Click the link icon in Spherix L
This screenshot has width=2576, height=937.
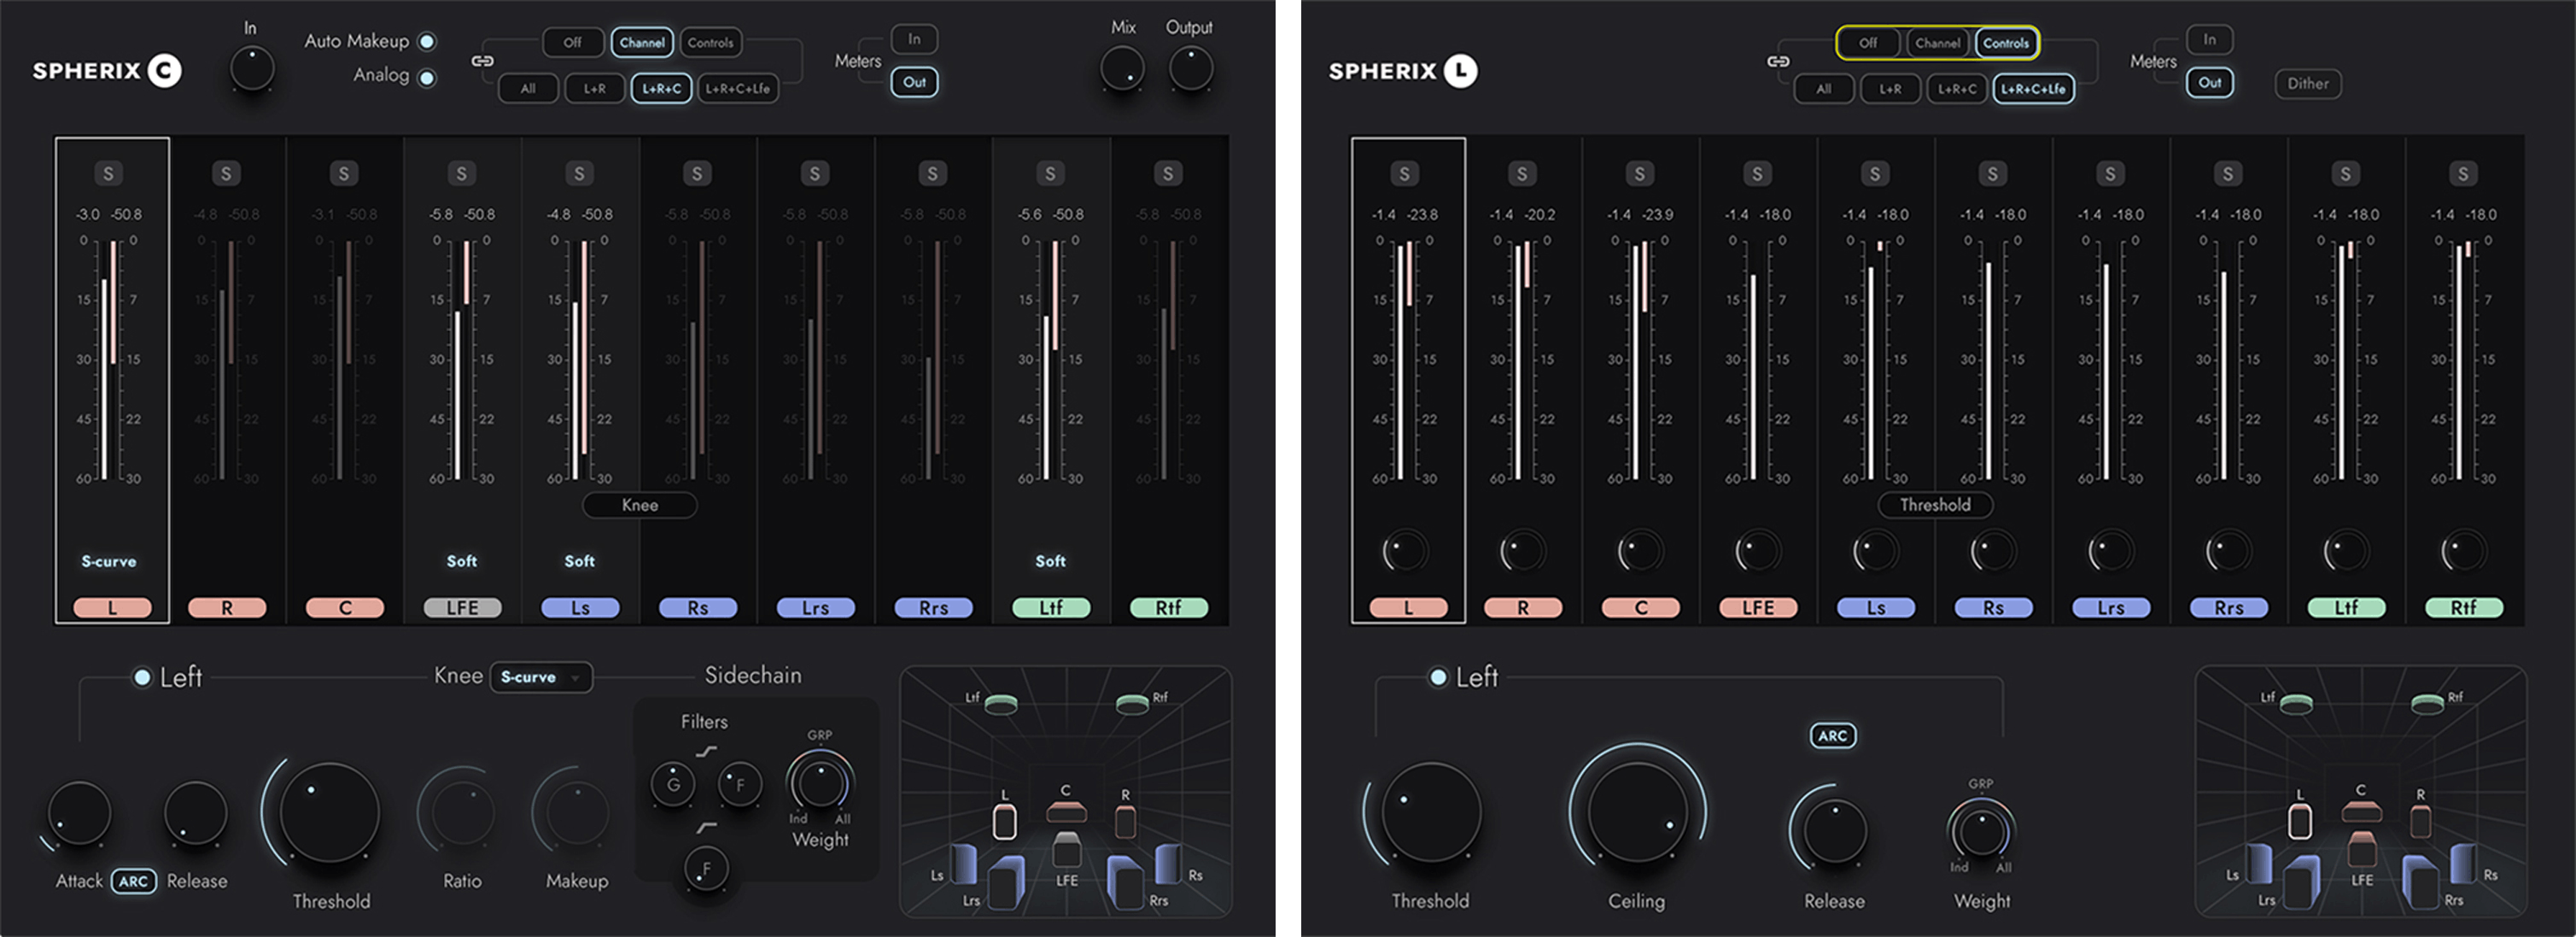point(1778,62)
